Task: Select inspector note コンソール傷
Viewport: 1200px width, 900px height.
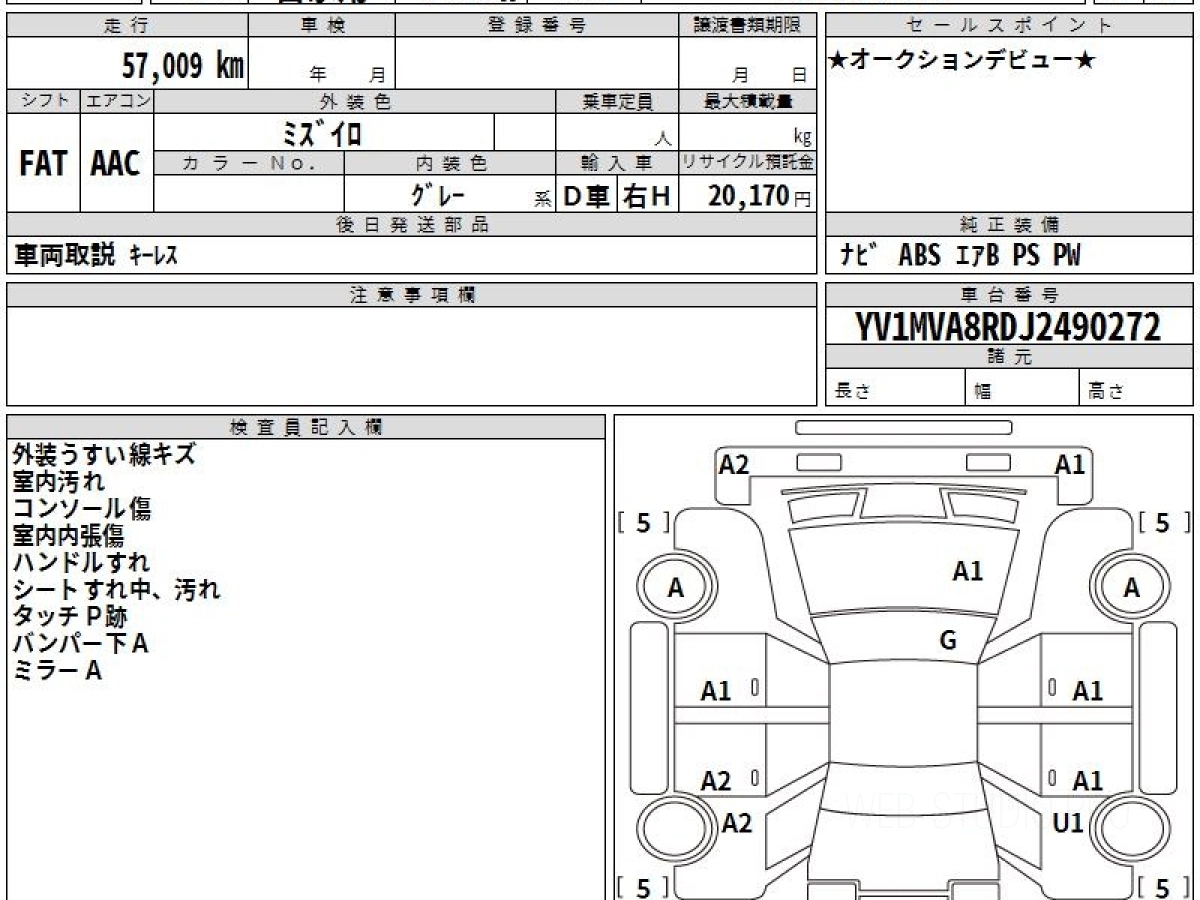Action: pyautogui.click(x=82, y=509)
